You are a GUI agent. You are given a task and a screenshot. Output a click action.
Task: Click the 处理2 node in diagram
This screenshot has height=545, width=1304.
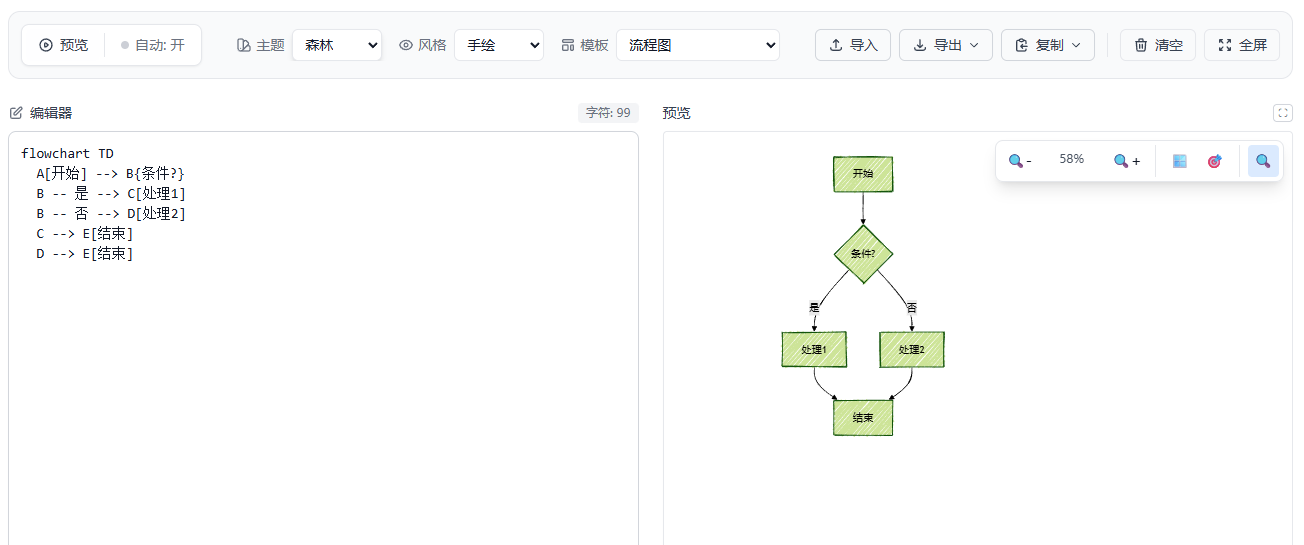tap(912, 350)
